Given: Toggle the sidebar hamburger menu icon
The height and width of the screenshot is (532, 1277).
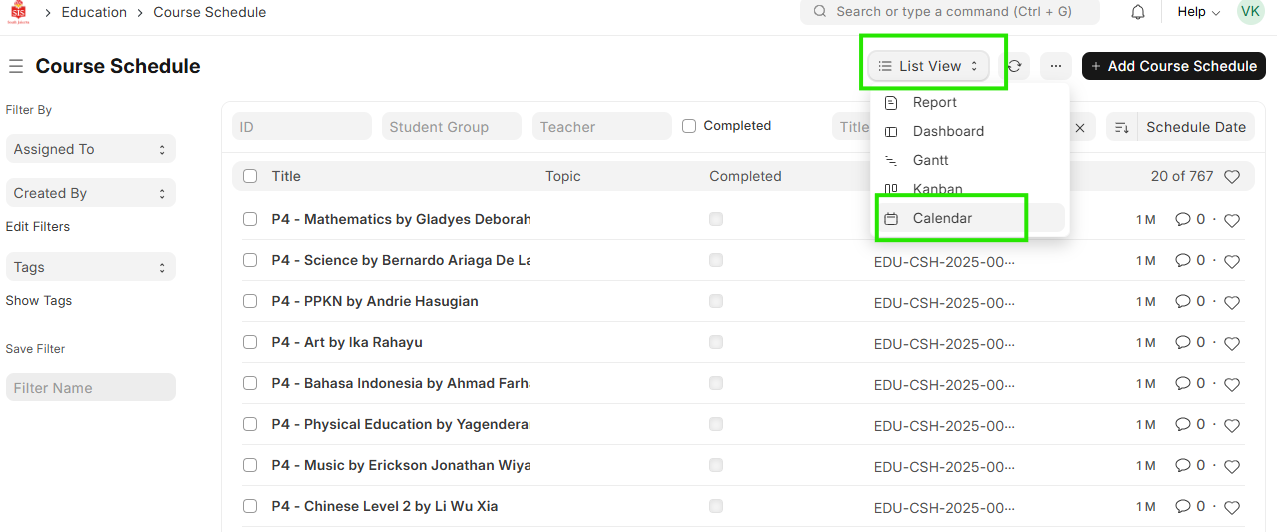Looking at the screenshot, I should [x=16, y=66].
